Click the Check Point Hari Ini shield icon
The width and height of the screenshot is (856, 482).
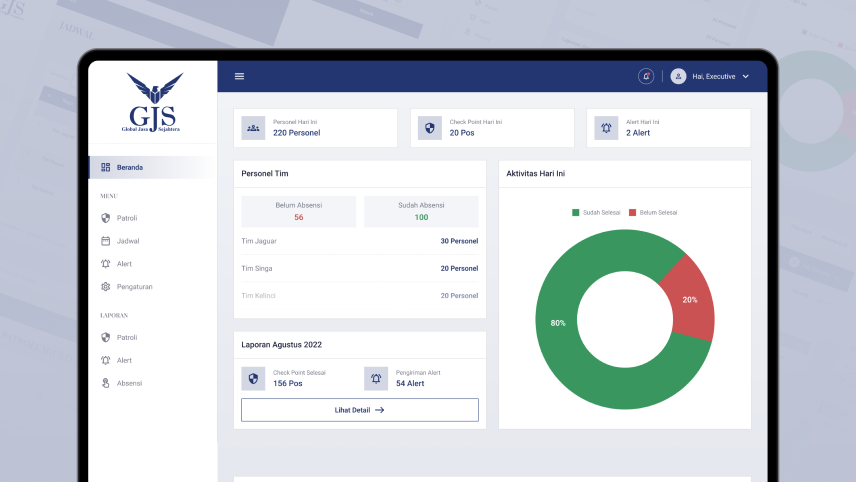tap(430, 128)
